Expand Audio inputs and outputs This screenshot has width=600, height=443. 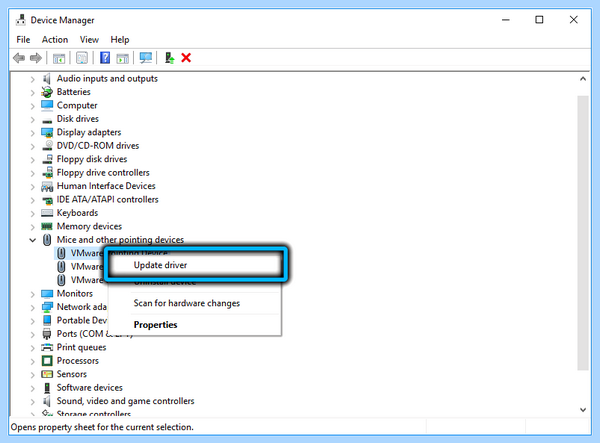coord(33,79)
